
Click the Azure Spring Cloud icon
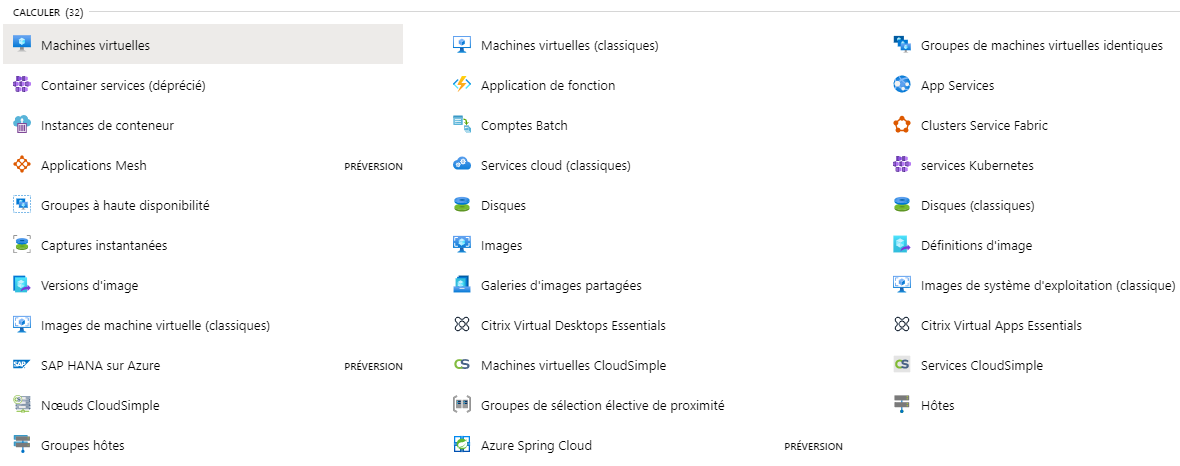point(461,445)
